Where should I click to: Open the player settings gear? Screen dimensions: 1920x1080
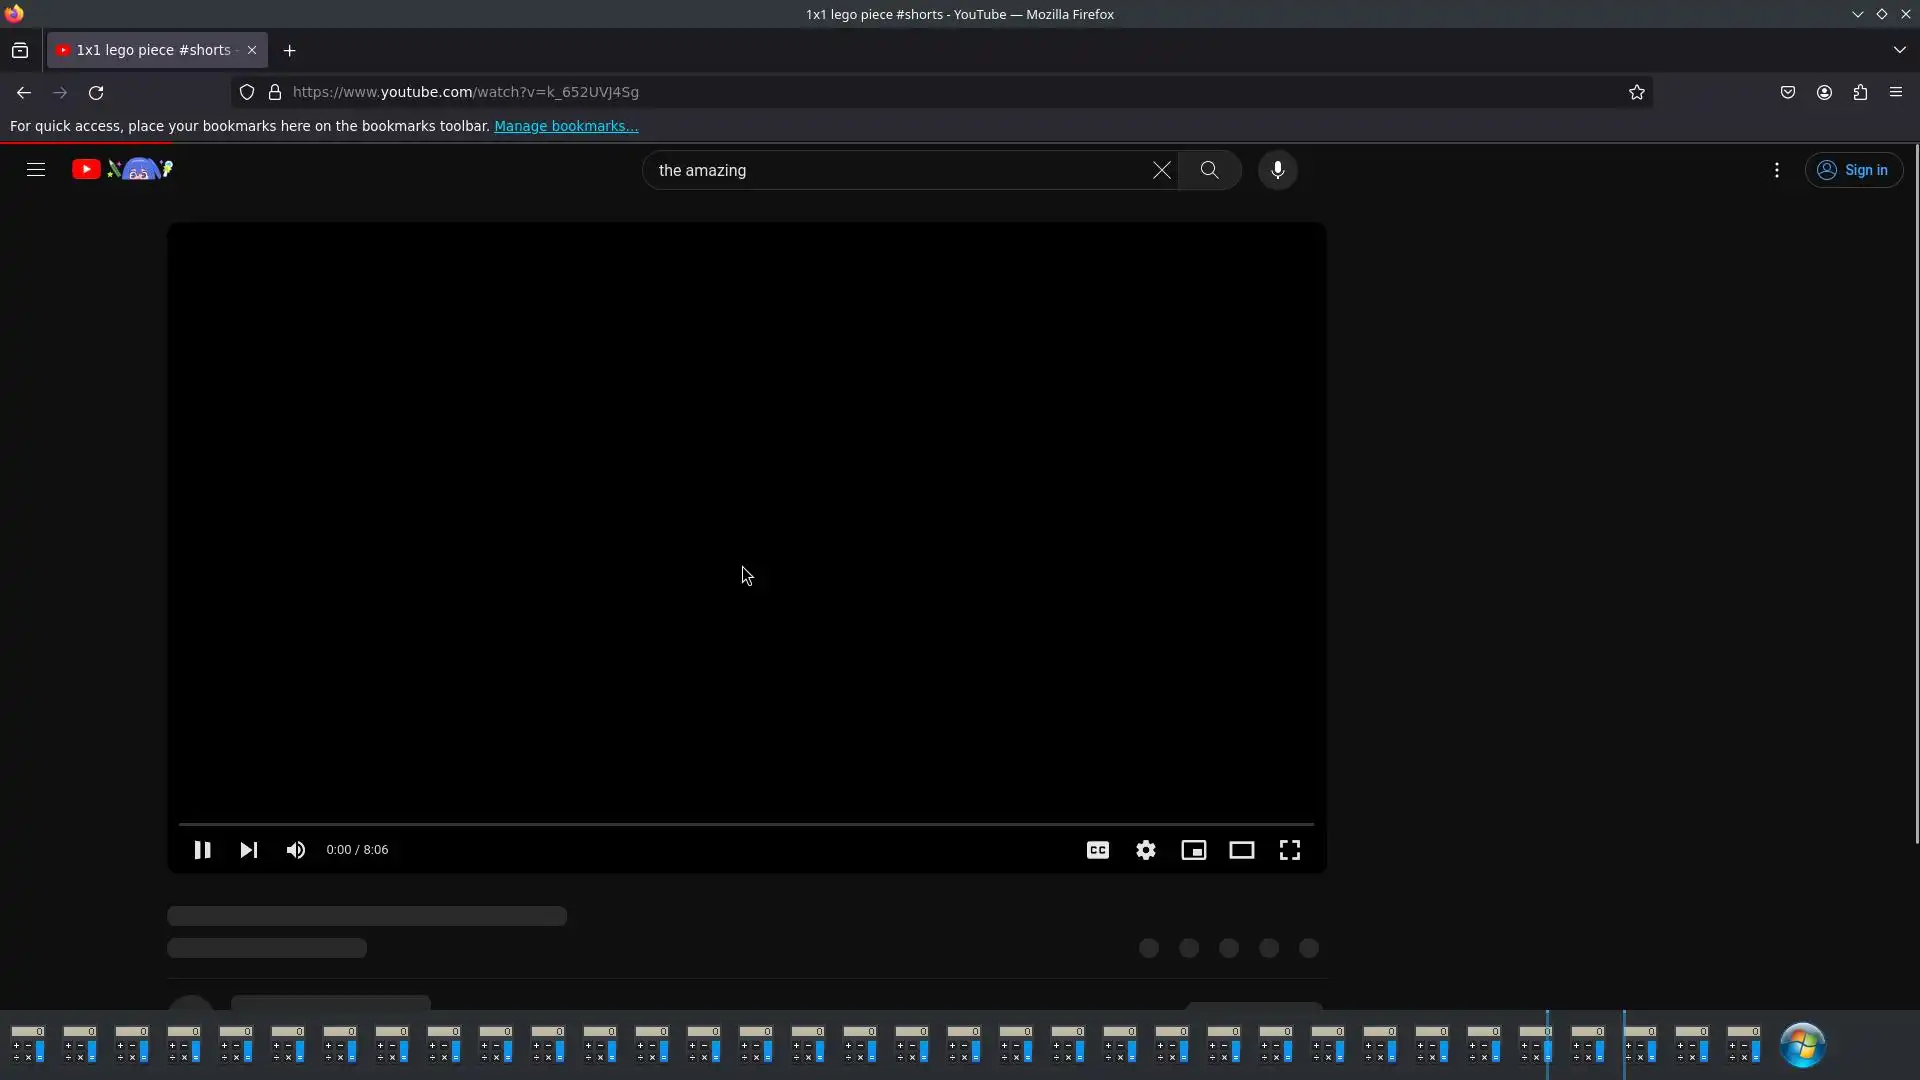click(x=1146, y=850)
